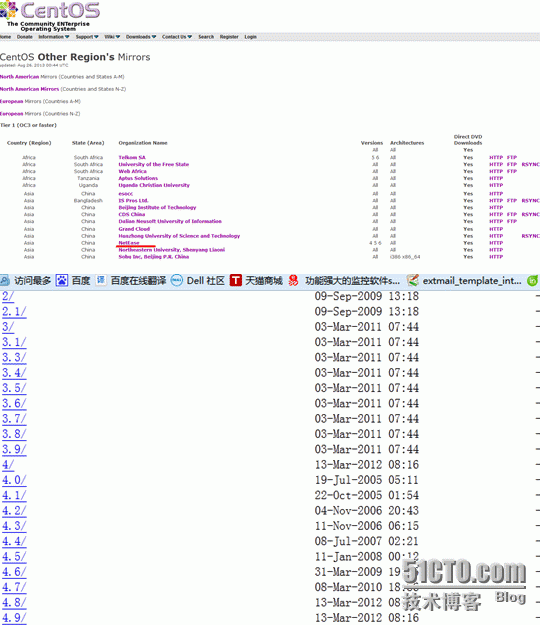Open the 2/ directory link
Image resolution: width=540 pixels, height=625 pixels.
[x=8, y=296]
